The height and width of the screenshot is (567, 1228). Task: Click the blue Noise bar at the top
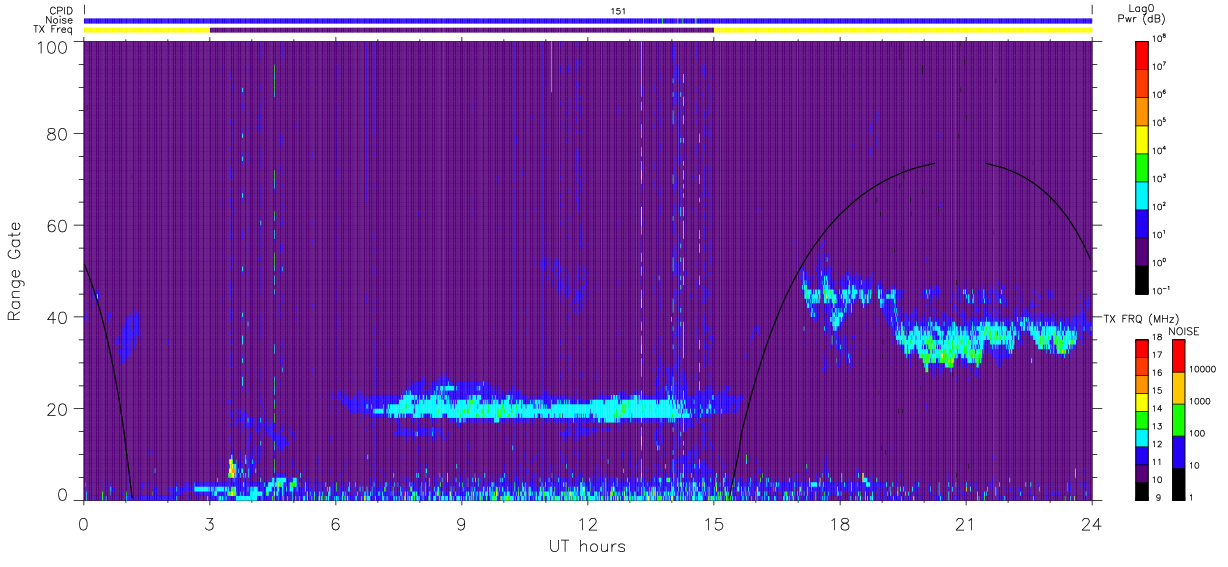(x=587, y=20)
